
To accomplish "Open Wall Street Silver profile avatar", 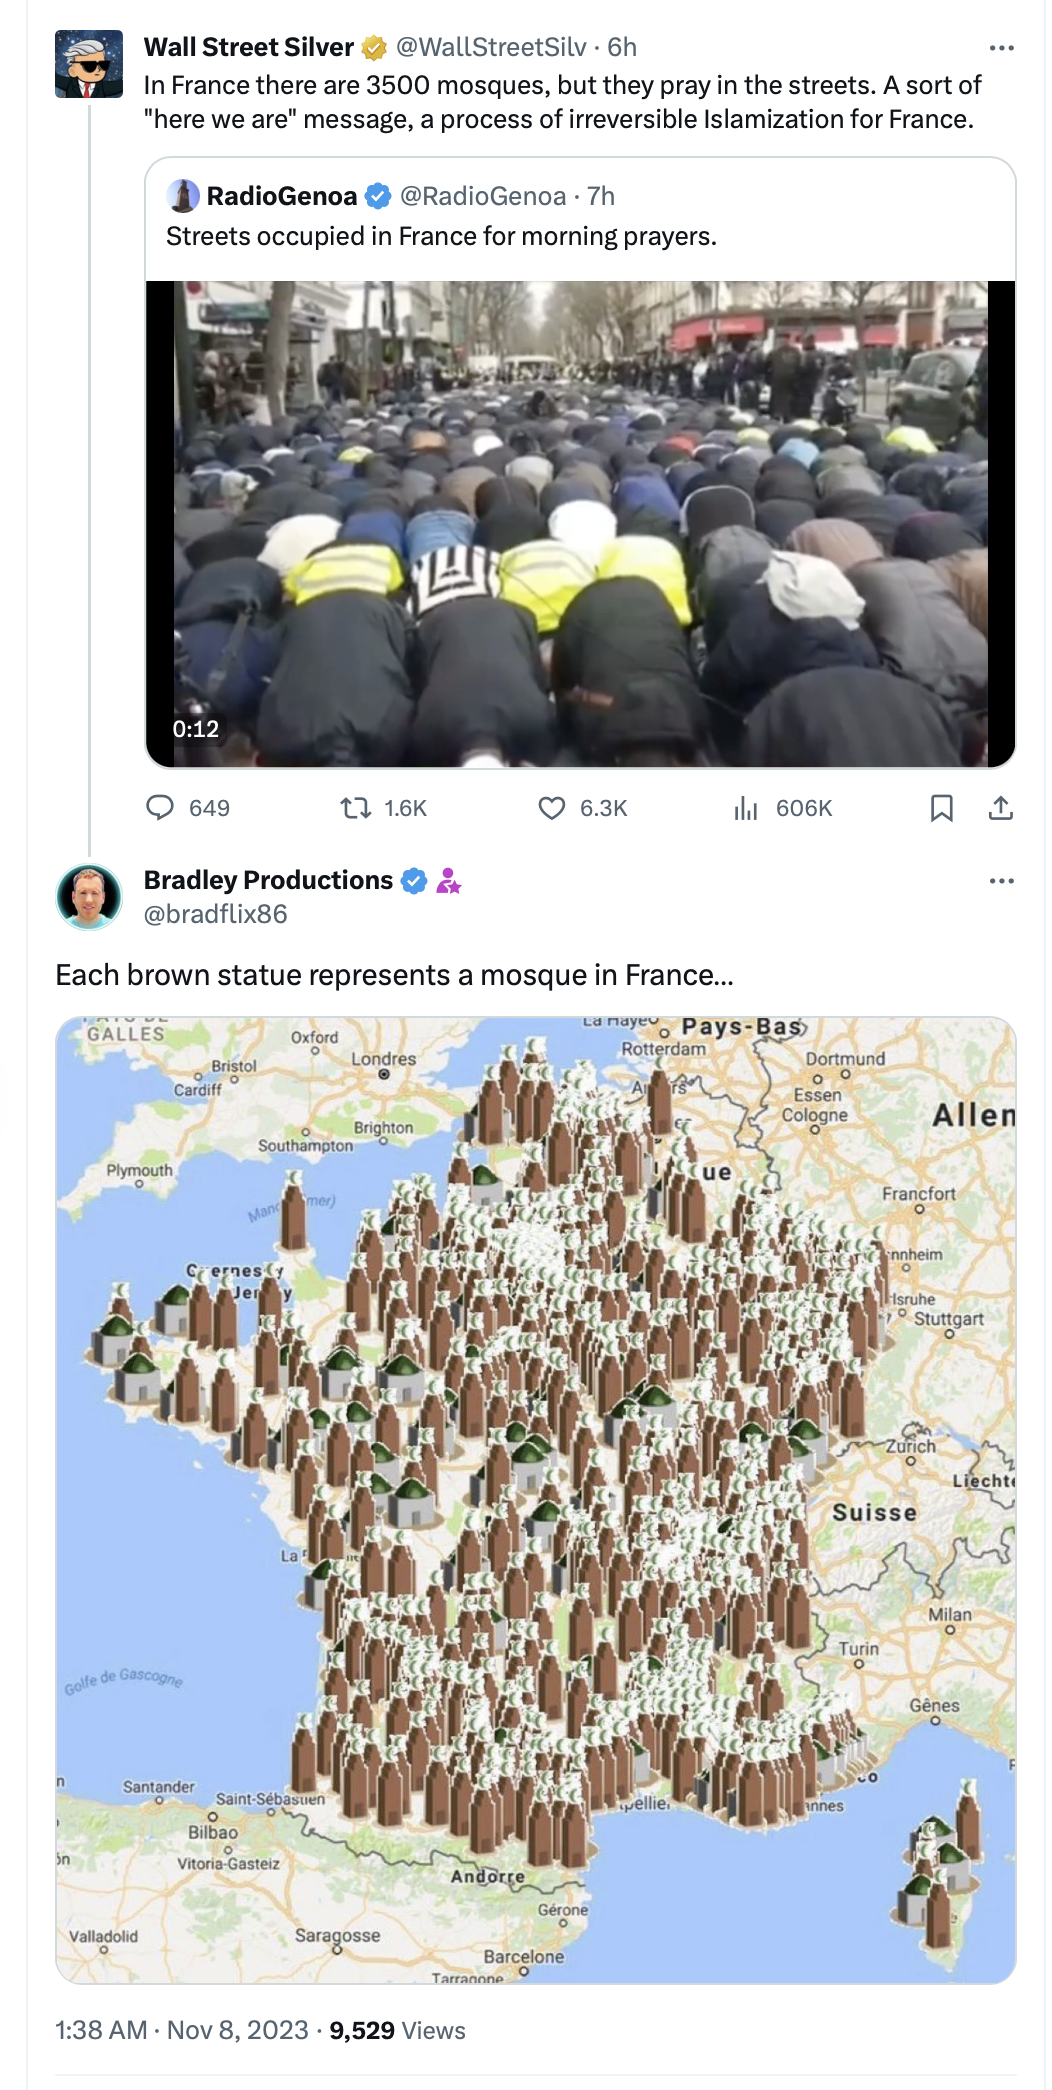I will [89, 64].
